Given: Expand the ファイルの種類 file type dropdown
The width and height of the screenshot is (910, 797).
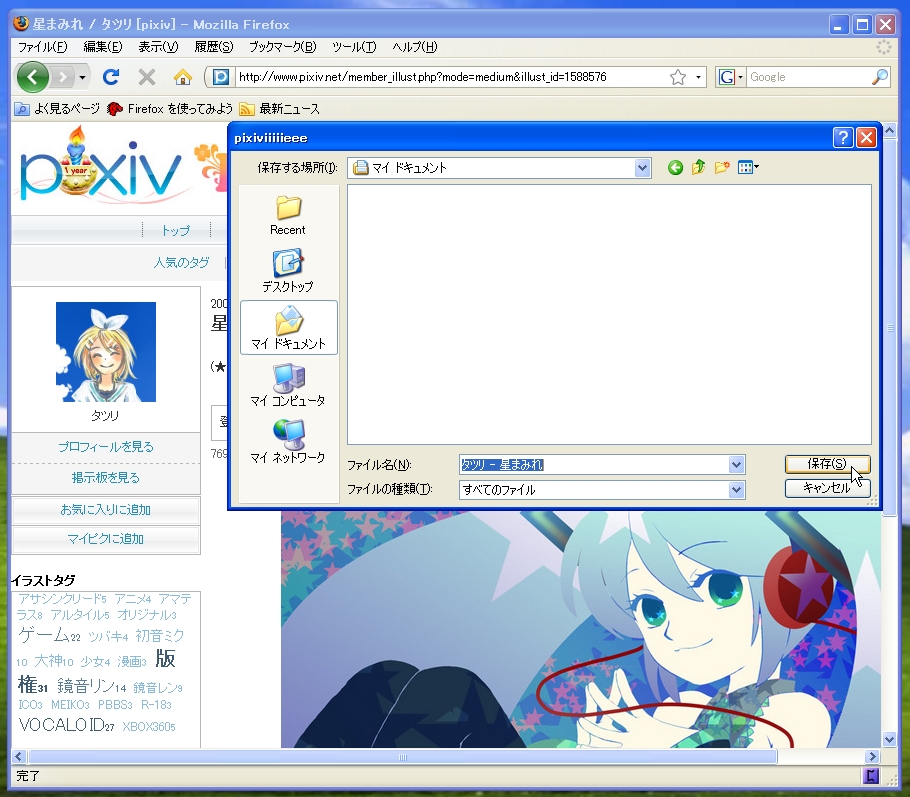Looking at the screenshot, I should [x=736, y=489].
